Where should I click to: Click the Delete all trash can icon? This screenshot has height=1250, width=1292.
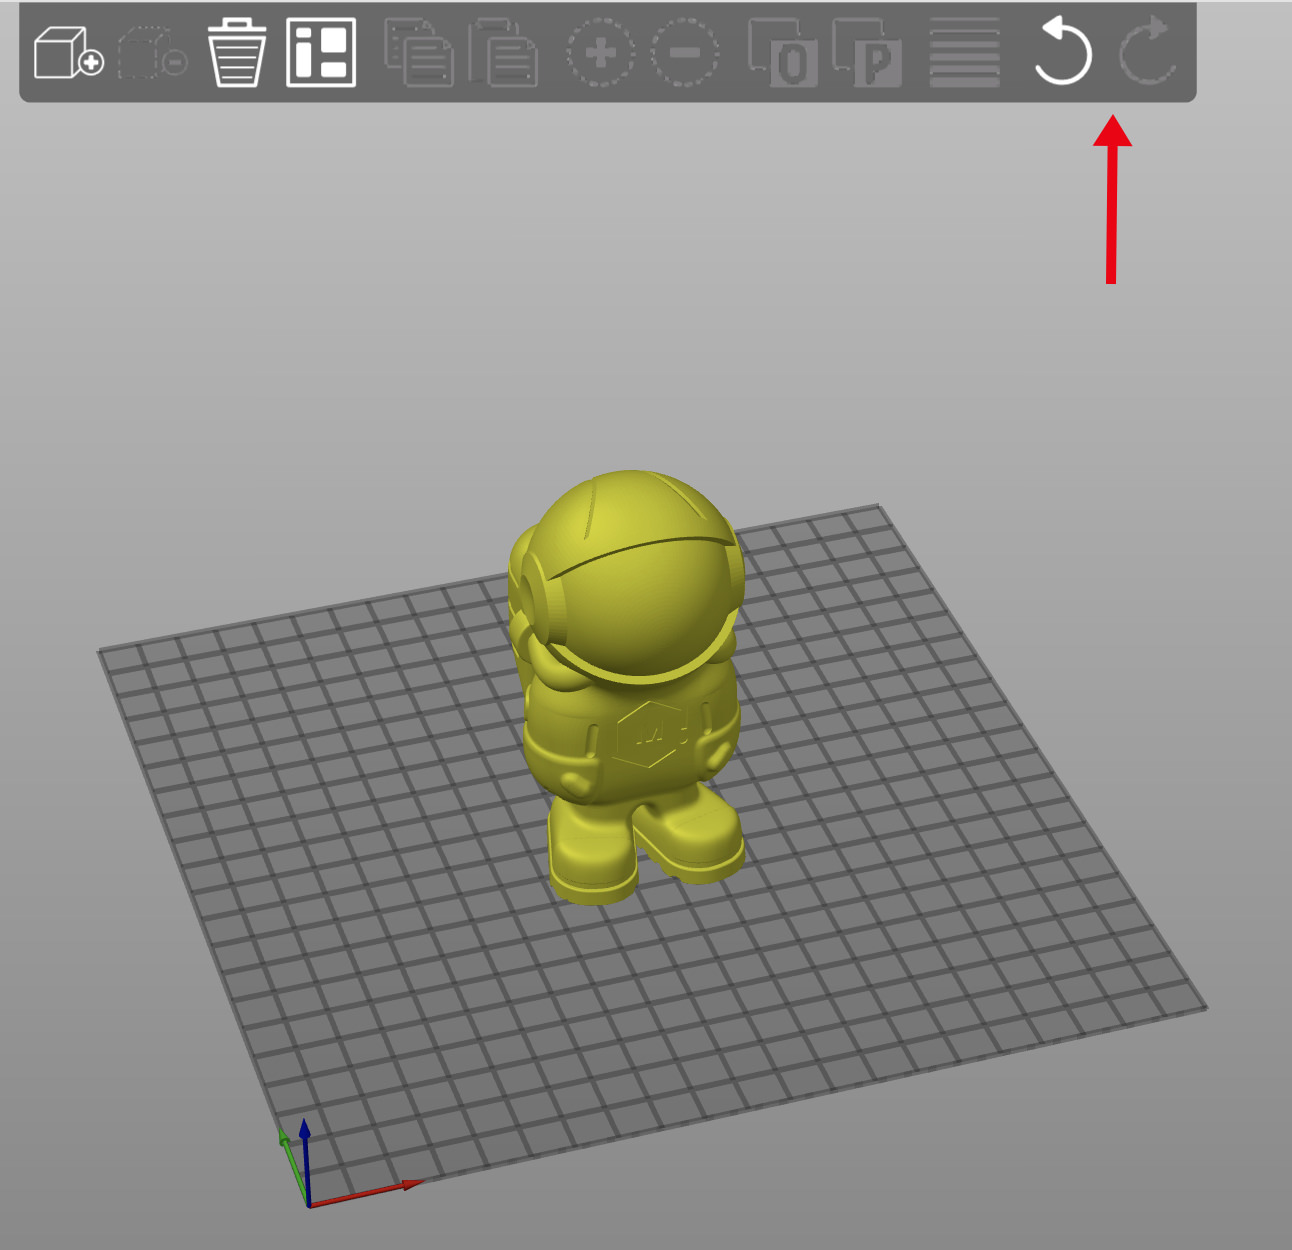[237, 52]
